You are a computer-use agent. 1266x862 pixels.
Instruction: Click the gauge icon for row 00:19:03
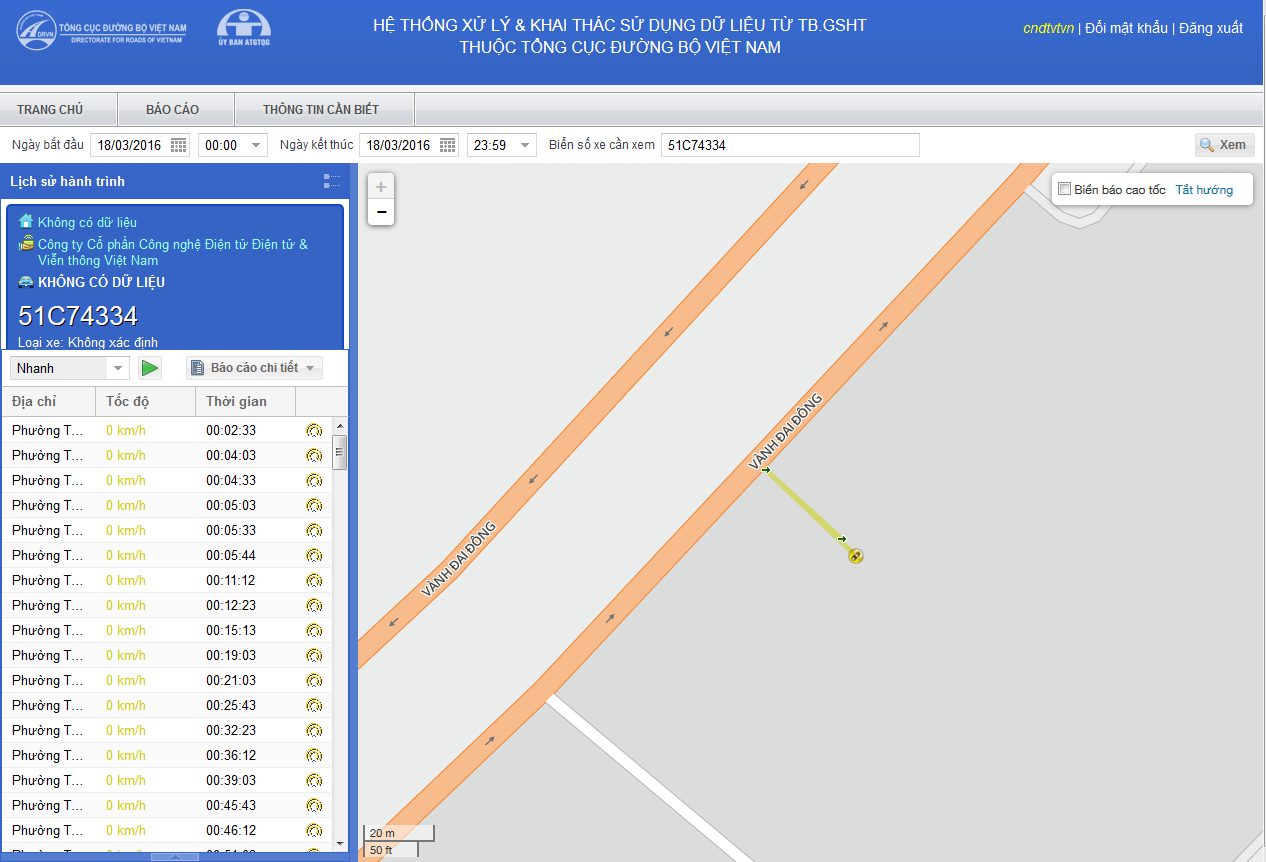[314, 655]
